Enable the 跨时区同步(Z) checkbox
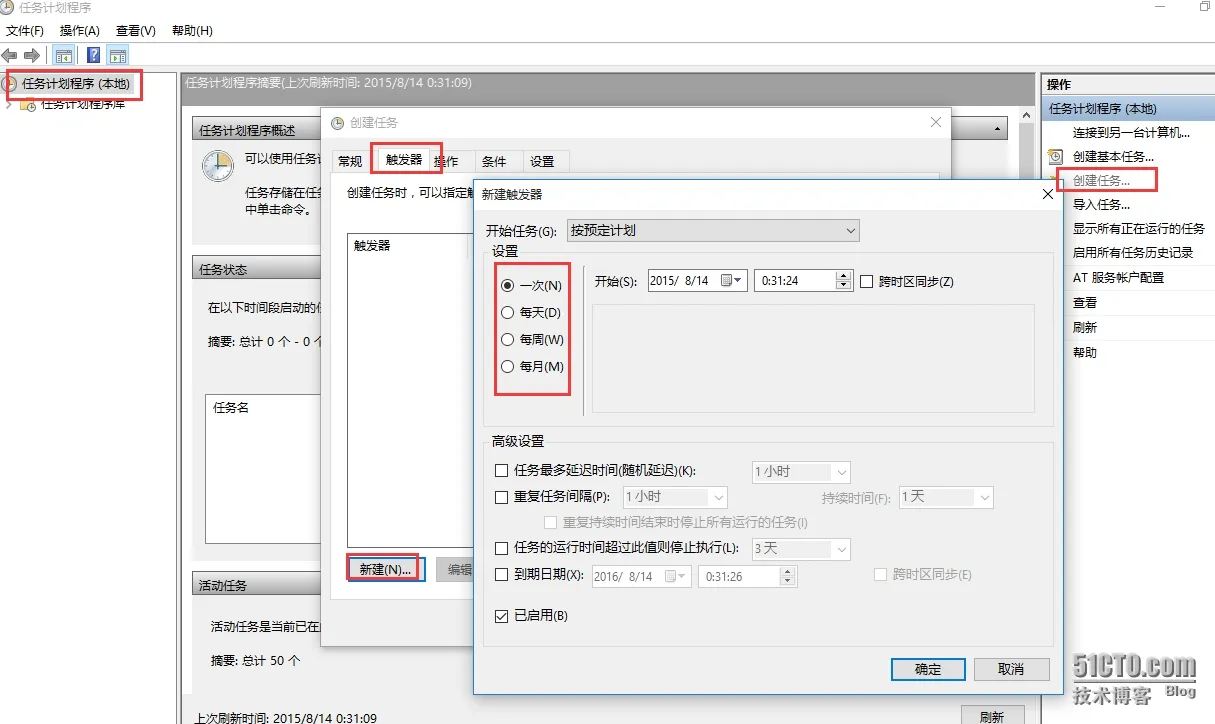Screen dimensions: 1215x724 [867, 282]
